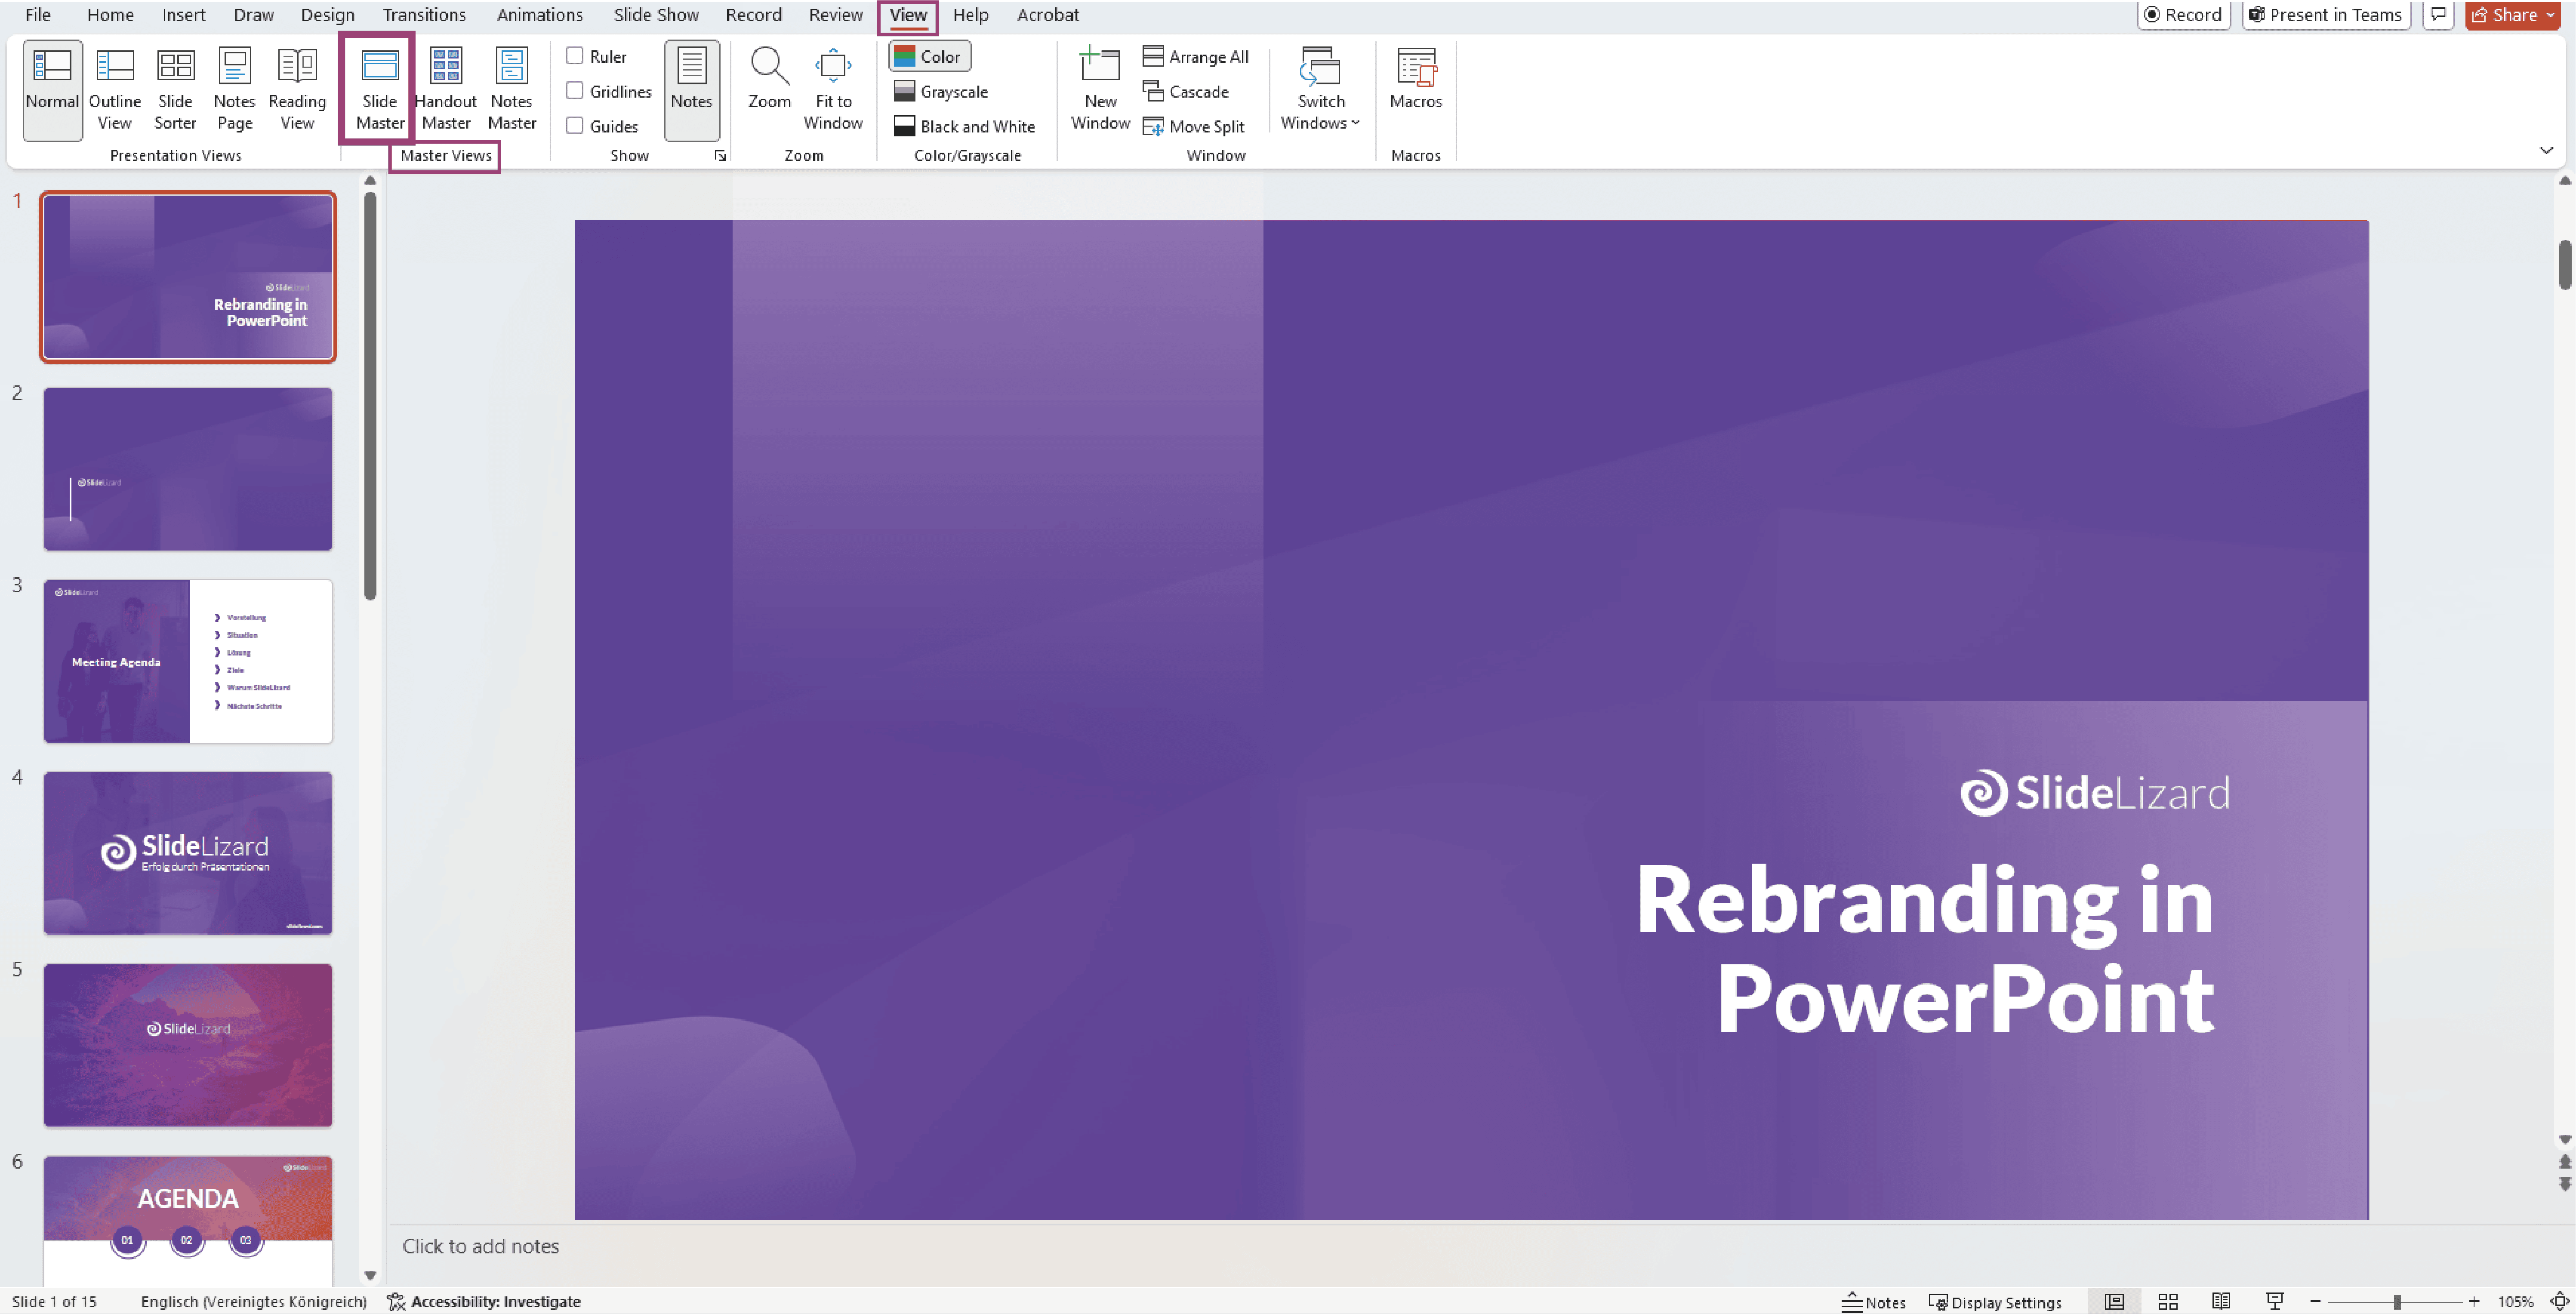This screenshot has height=1314, width=2576.
Task: Click Present in Teams button
Action: click(x=2326, y=15)
